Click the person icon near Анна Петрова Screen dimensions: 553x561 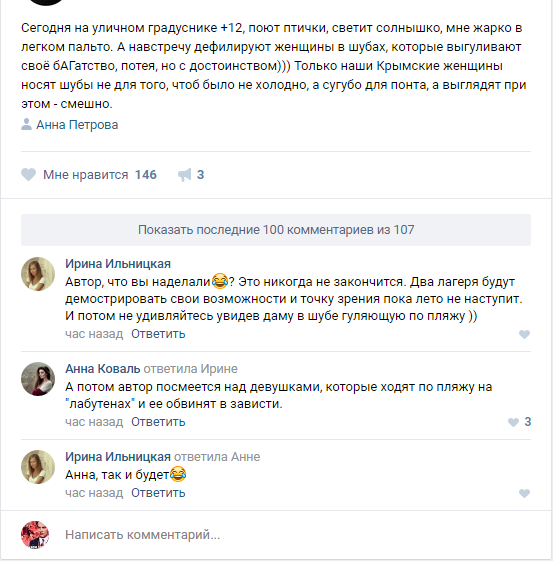[x=26, y=125]
